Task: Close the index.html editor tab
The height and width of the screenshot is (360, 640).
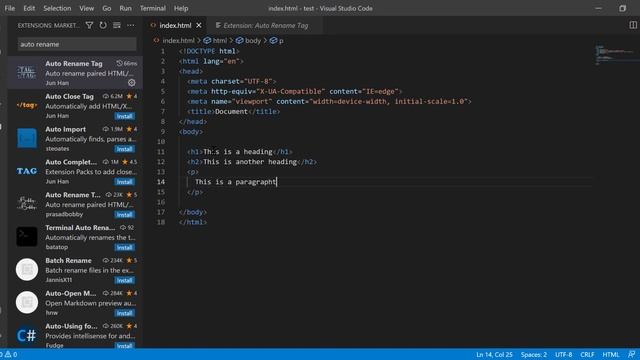Action: pos(199,25)
